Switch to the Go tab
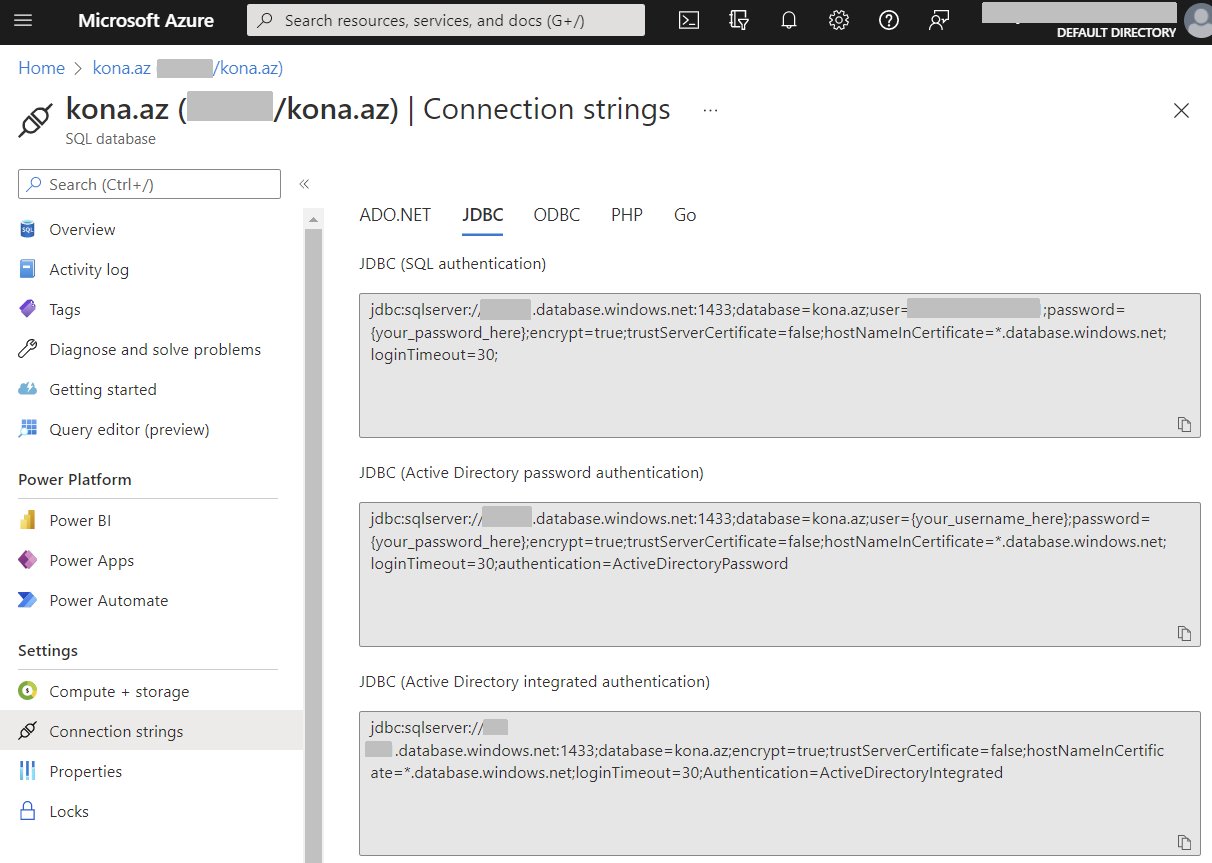 pyautogui.click(x=685, y=215)
